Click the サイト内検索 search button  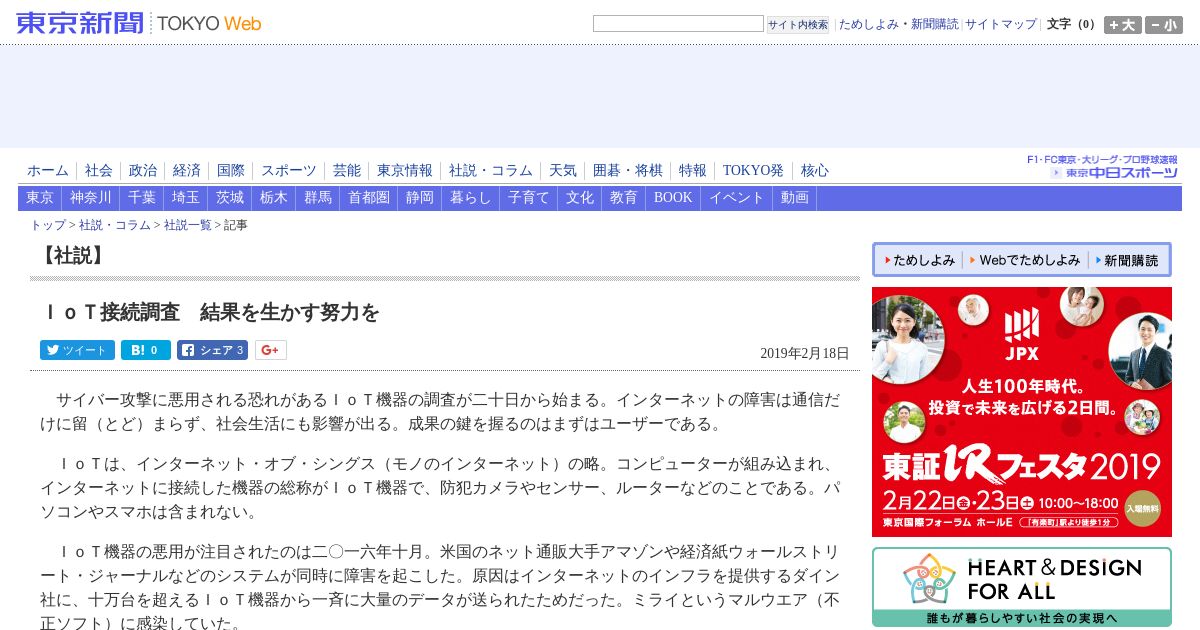click(798, 25)
